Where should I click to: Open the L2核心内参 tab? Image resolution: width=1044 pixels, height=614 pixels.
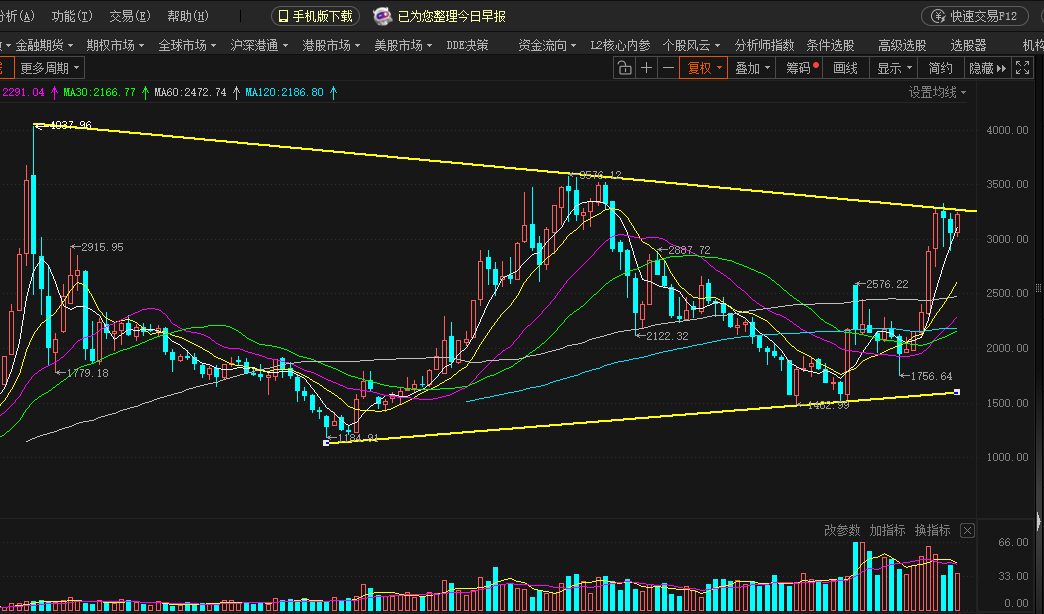620,45
